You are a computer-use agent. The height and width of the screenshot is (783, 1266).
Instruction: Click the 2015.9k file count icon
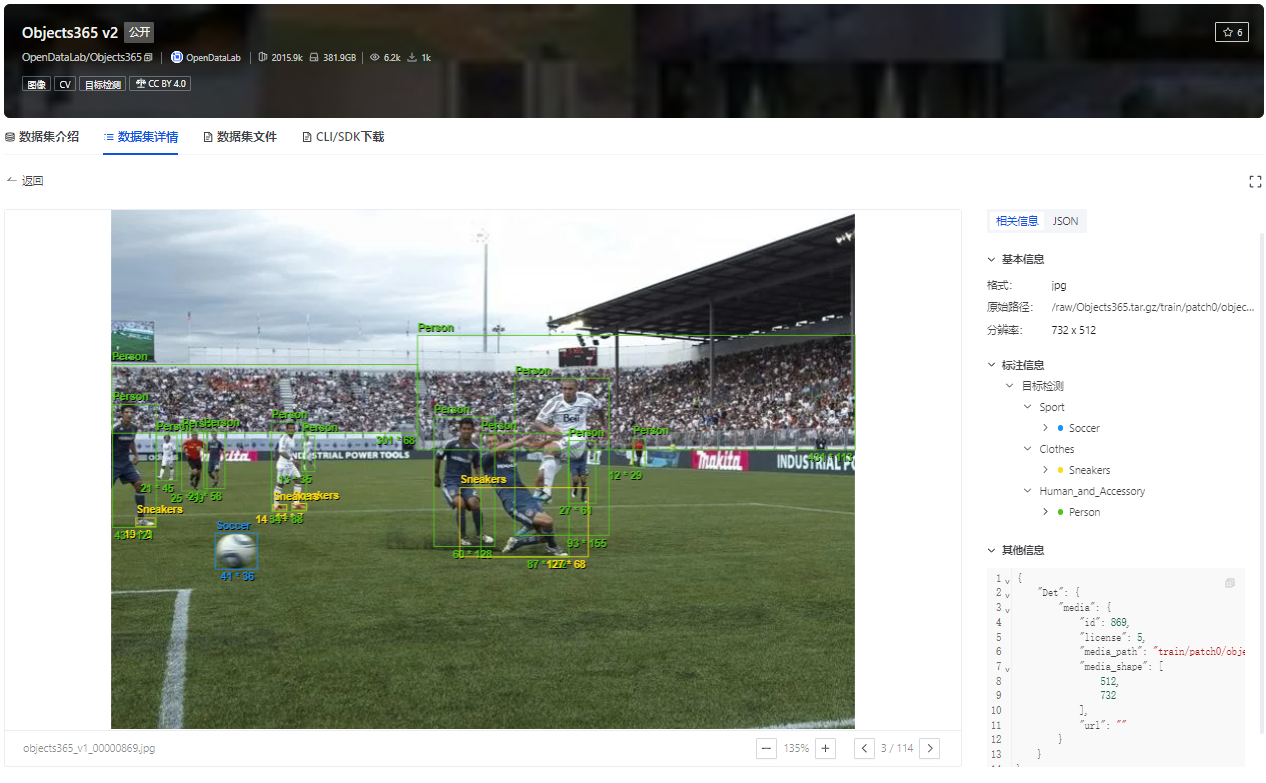click(x=263, y=58)
